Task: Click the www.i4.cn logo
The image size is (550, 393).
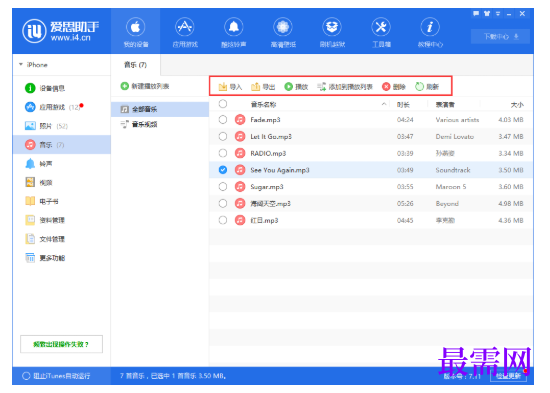Action: click(61, 30)
